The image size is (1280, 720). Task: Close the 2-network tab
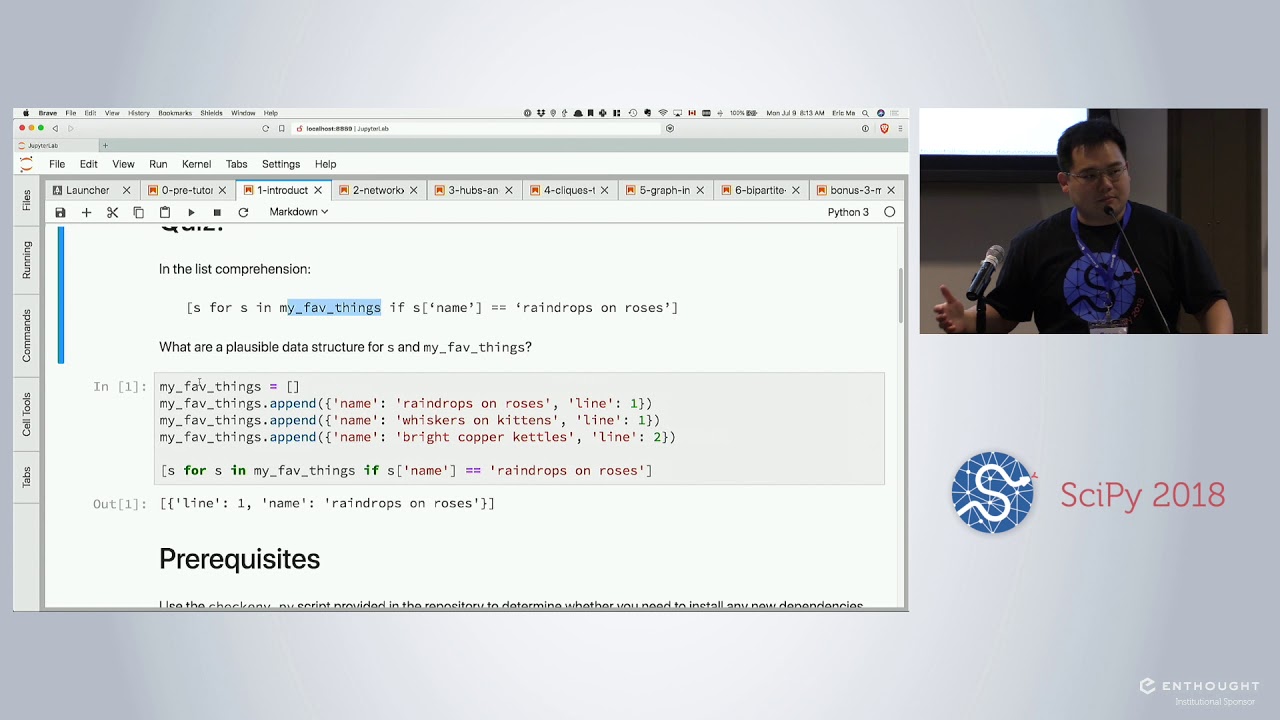tap(413, 190)
